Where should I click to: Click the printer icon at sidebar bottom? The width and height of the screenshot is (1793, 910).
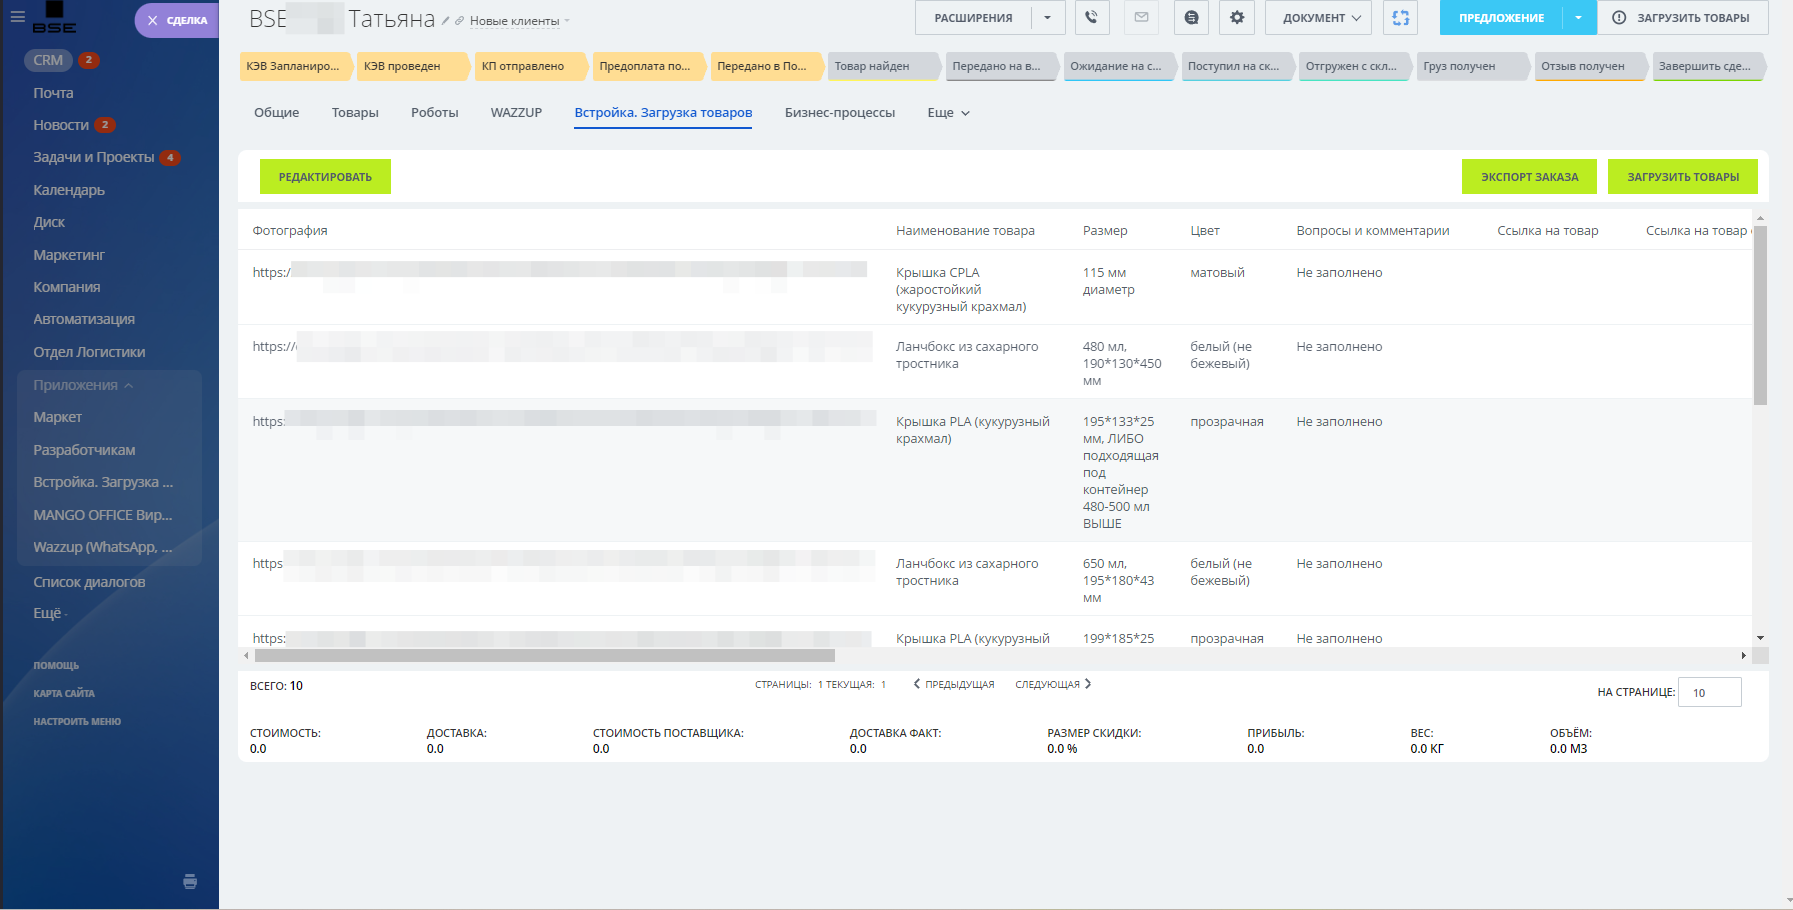point(190,881)
